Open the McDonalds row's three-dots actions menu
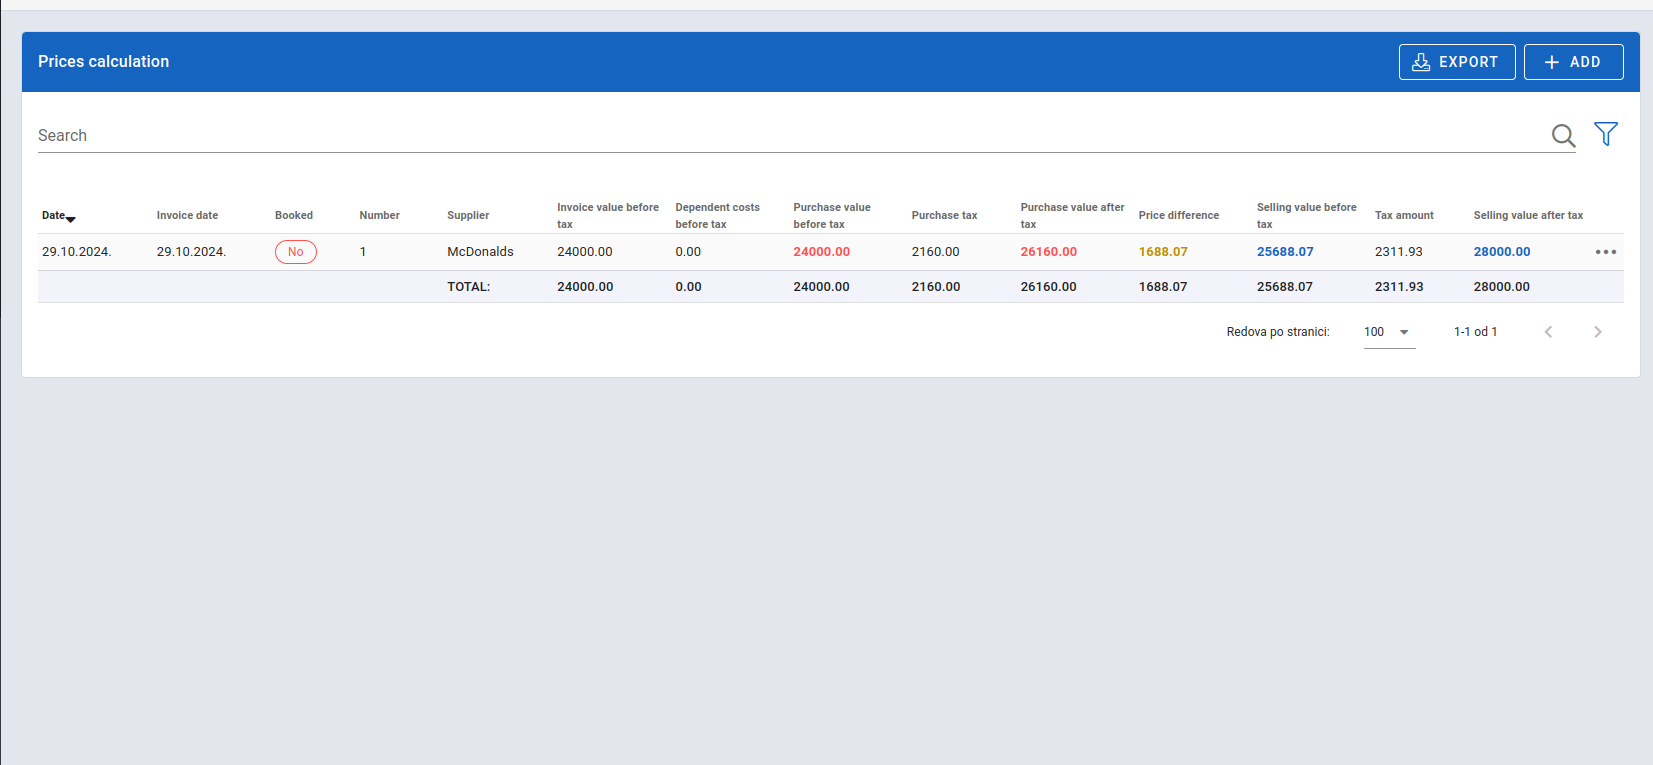 pyautogui.click(x=1606, y=252)
